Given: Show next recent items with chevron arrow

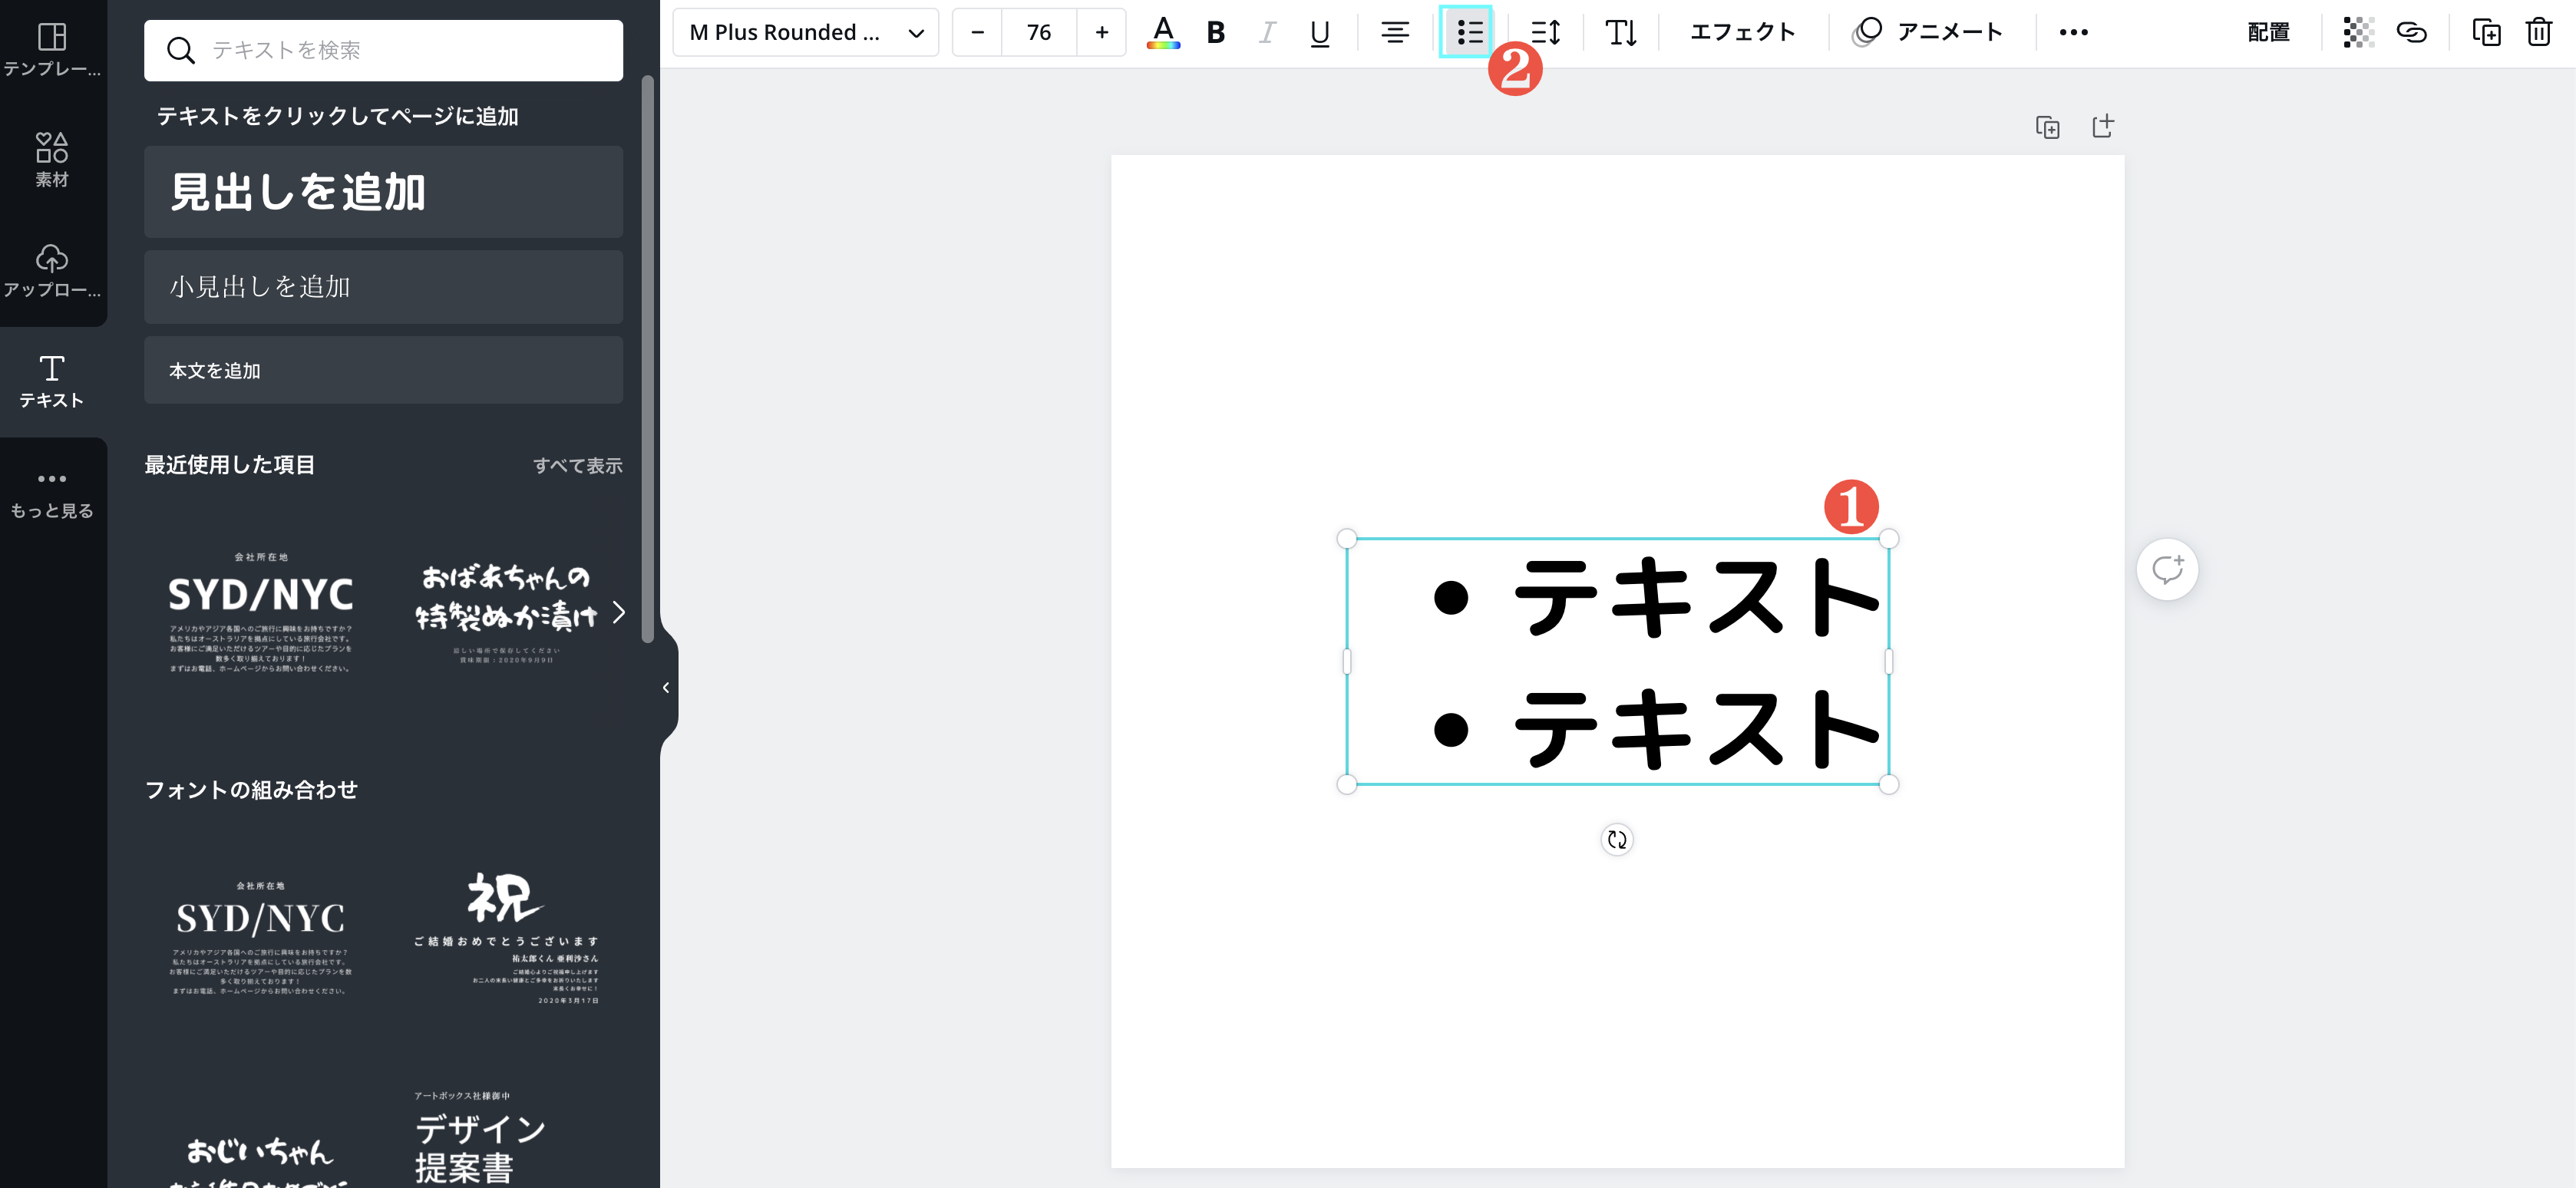Looking at the screenshot, I should coord(619,612).
